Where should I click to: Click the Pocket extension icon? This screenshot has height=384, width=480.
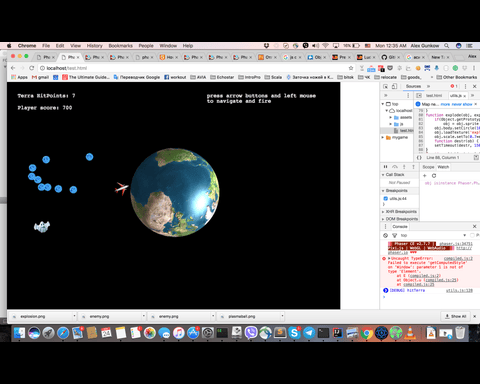coord(390,68)
